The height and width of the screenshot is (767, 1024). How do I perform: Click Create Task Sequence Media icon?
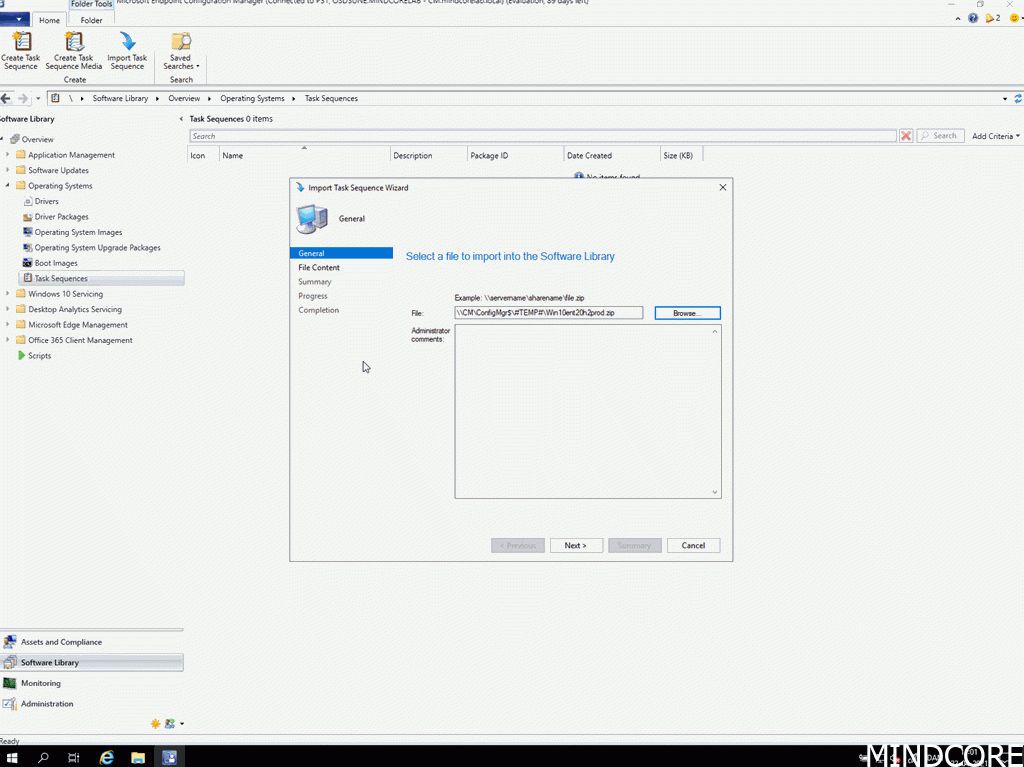point(74,50)
